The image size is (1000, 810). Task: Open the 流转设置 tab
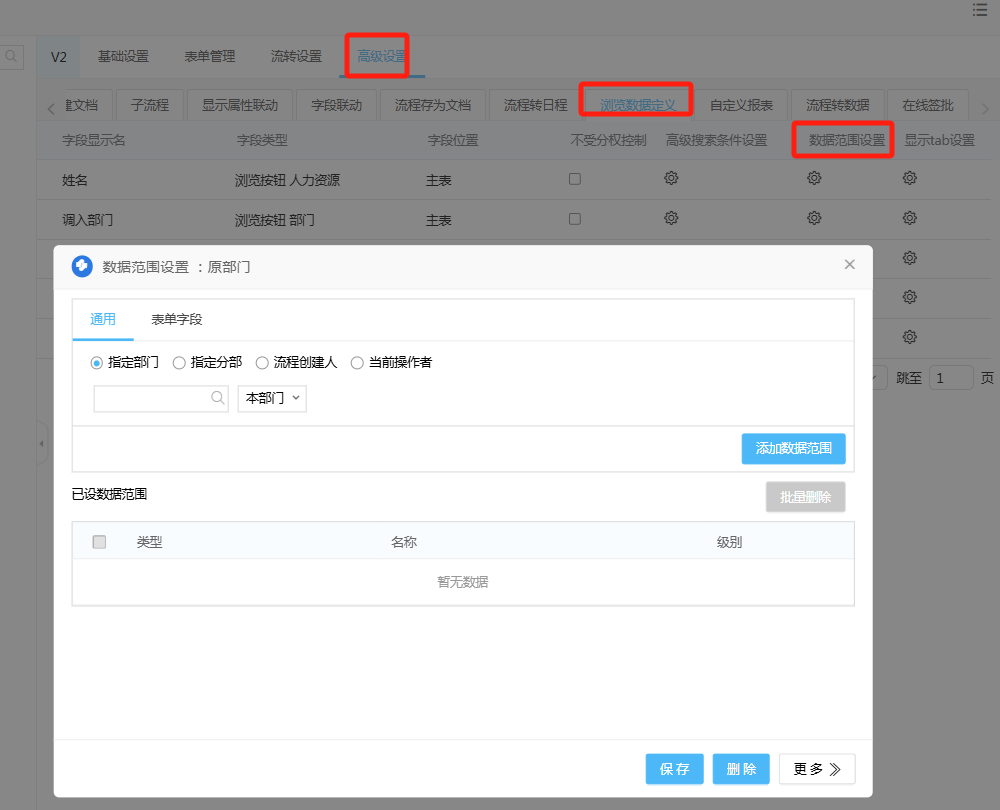coord(296,57)
